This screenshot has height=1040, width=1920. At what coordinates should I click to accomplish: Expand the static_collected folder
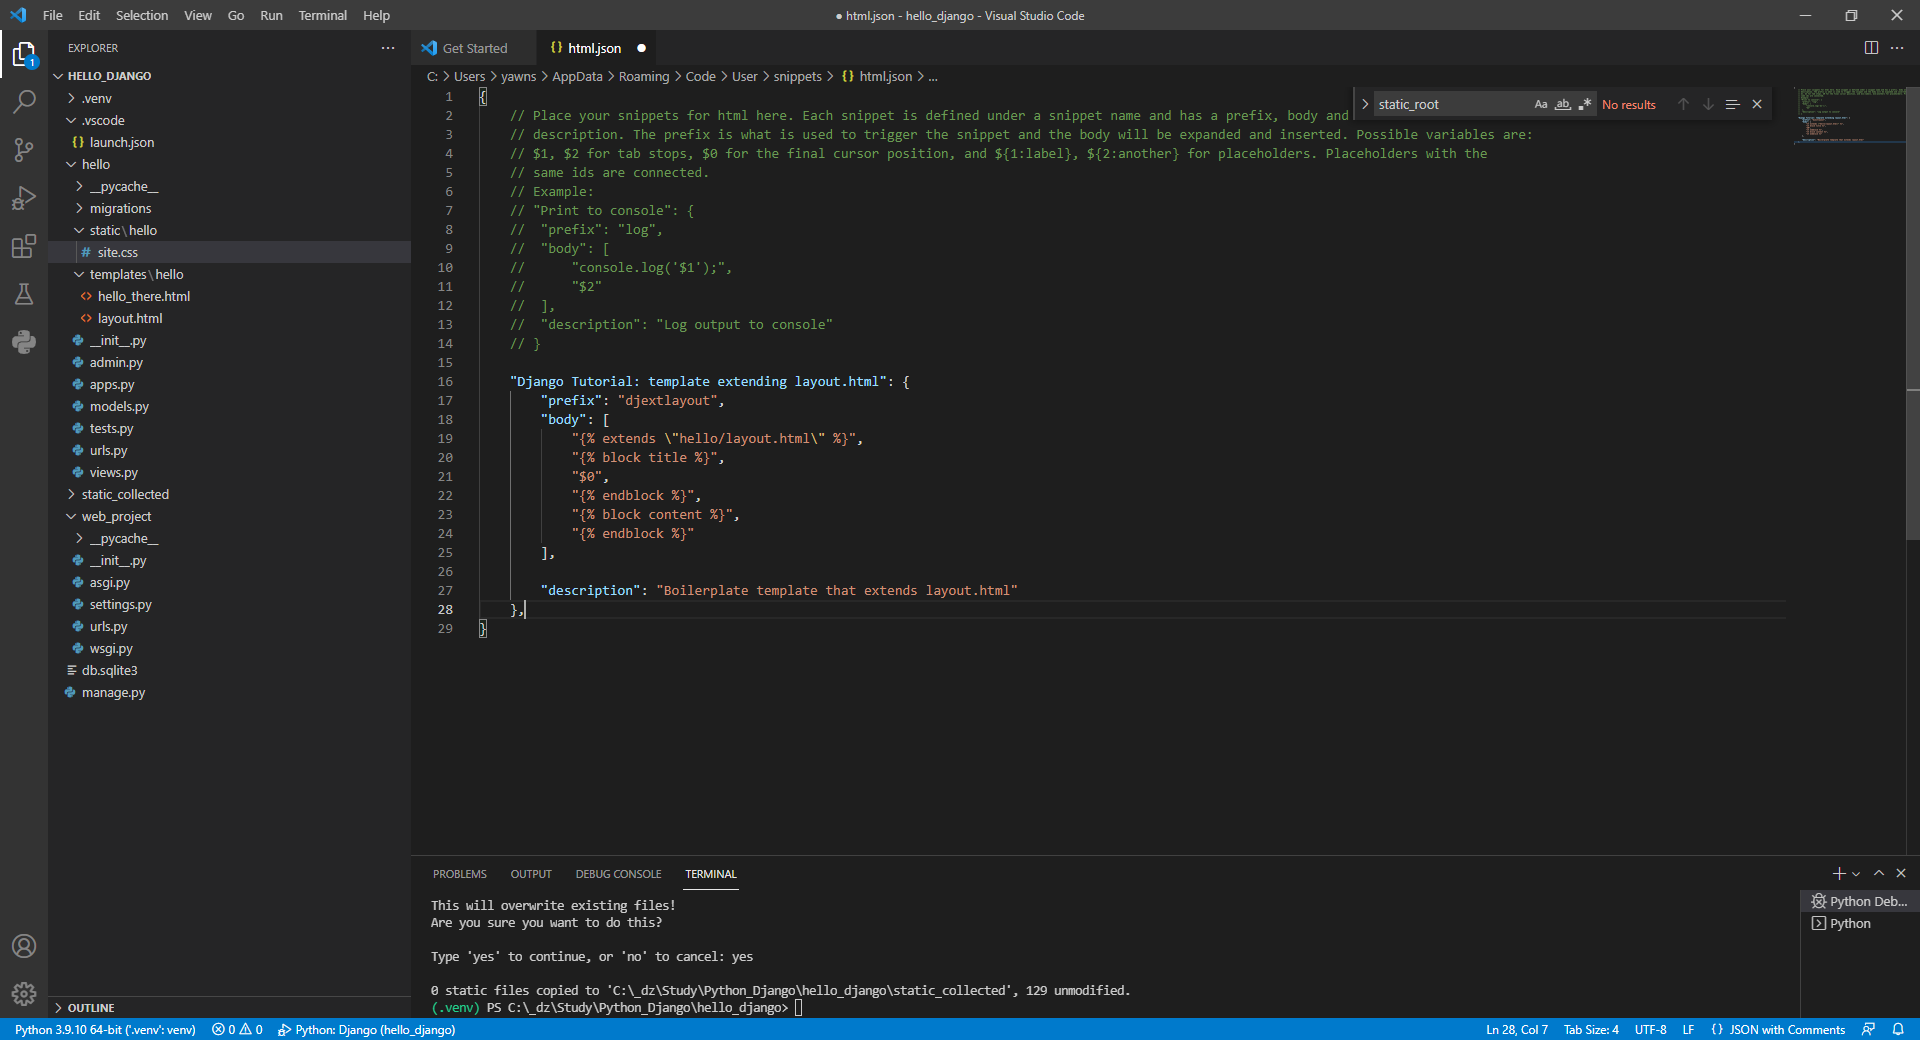(x=125, y=494)
